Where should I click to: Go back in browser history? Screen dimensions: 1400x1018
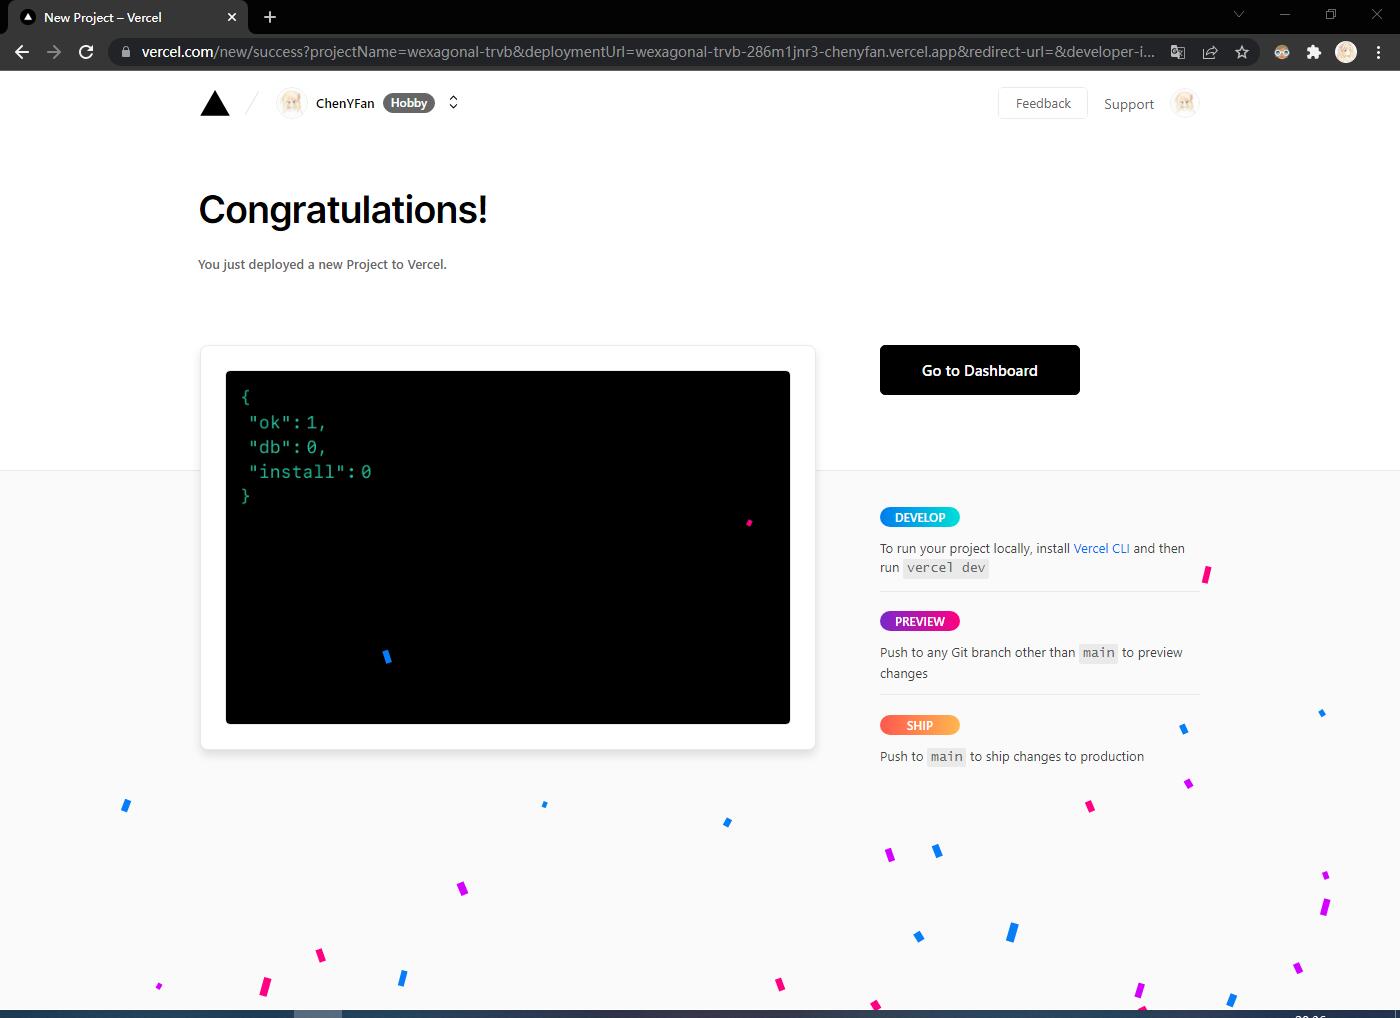pos(22,52)
